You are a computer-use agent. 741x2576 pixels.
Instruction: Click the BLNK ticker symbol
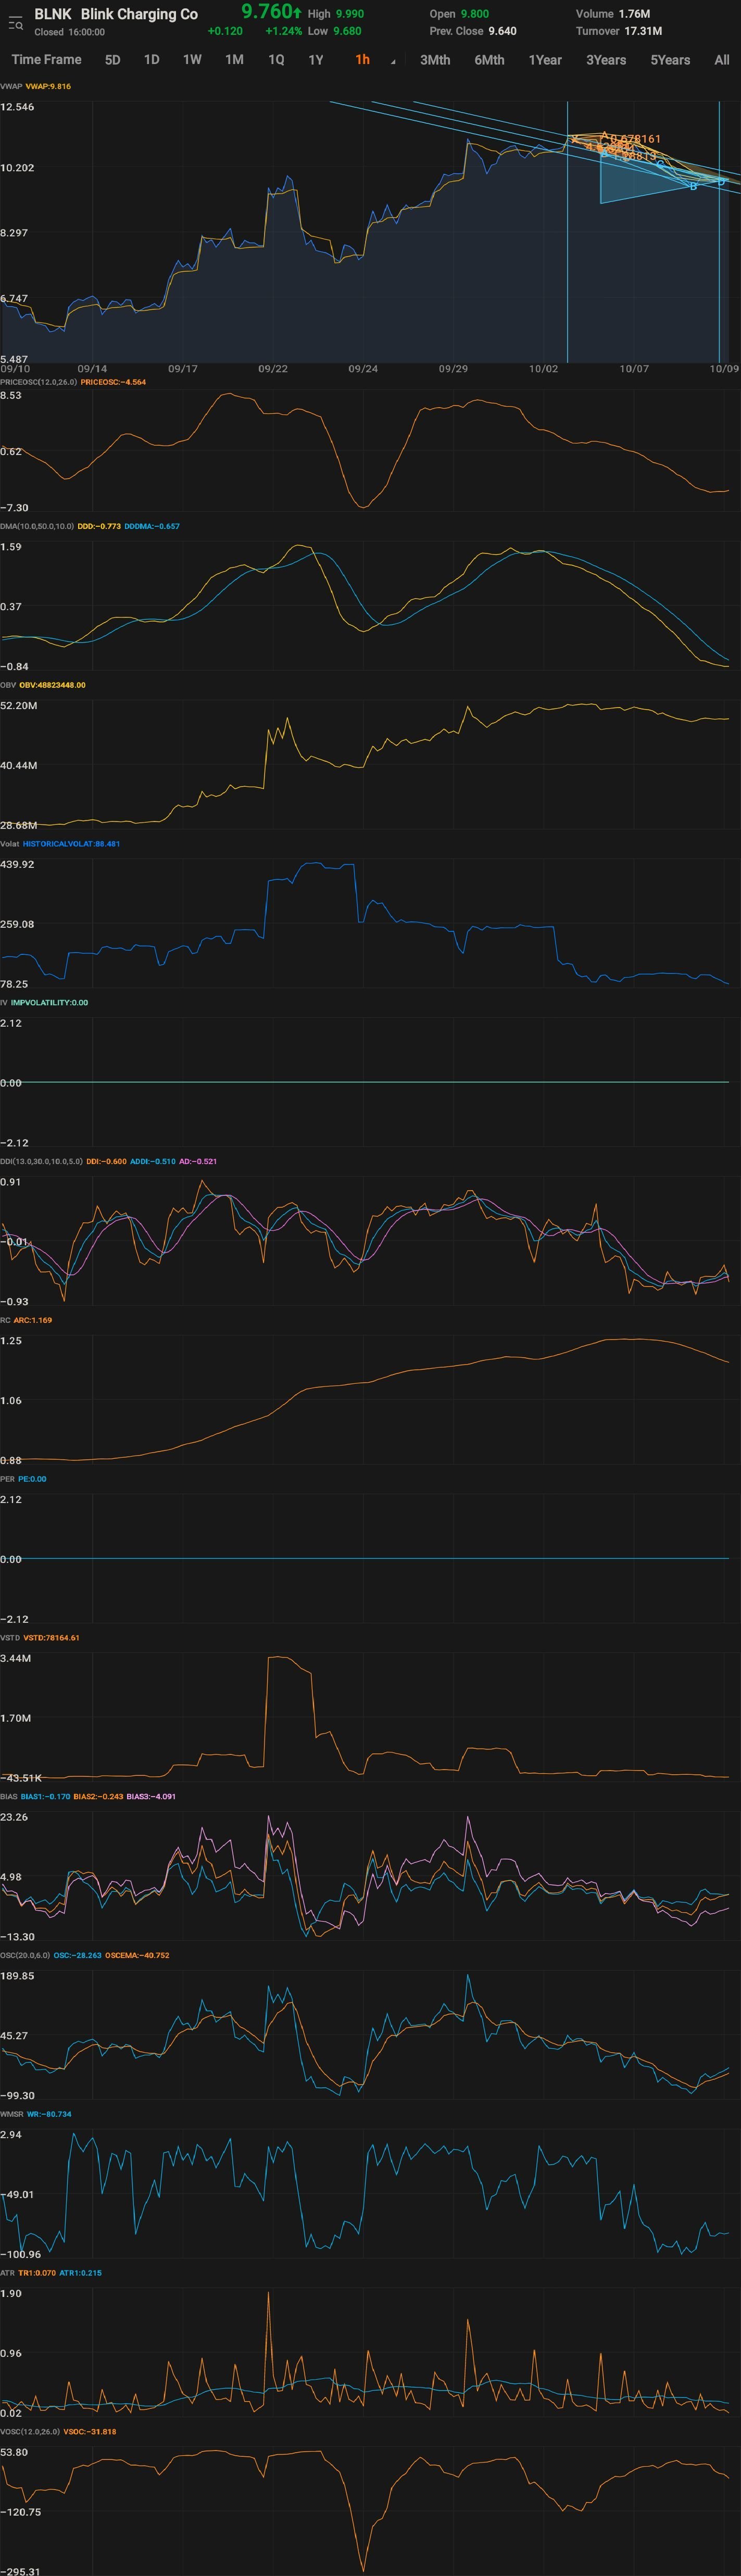(53, 14)
